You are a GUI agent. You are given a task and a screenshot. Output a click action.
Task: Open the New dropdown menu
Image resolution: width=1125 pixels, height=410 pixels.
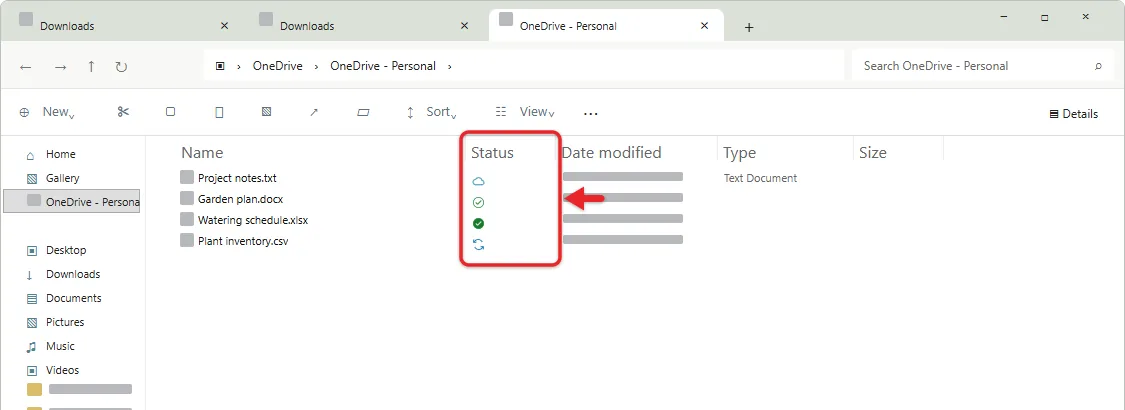coord(49,112)
